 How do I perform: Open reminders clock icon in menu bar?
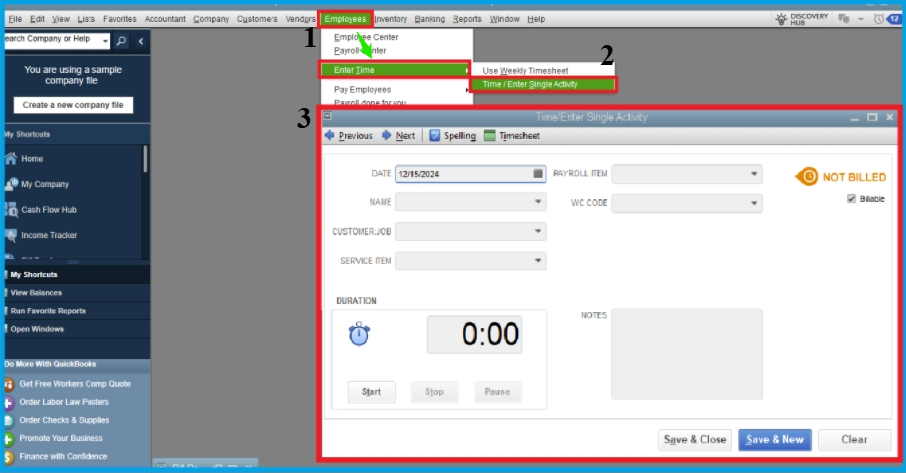point(878,19)
